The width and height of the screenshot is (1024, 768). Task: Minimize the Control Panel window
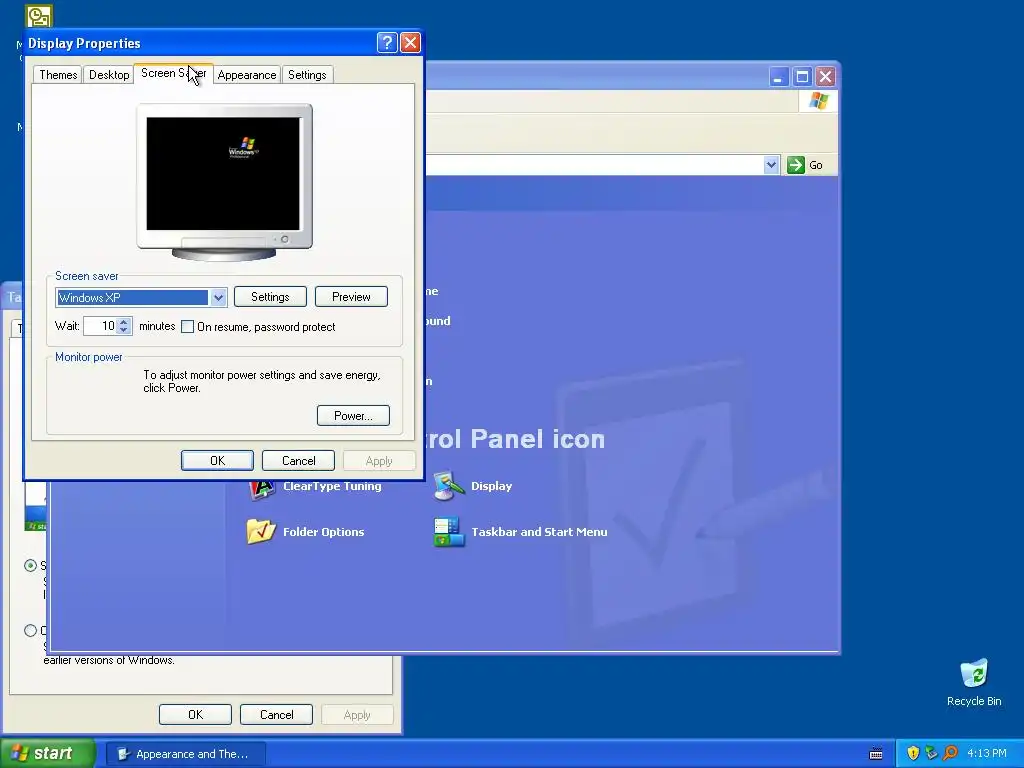tap(778, 77)
